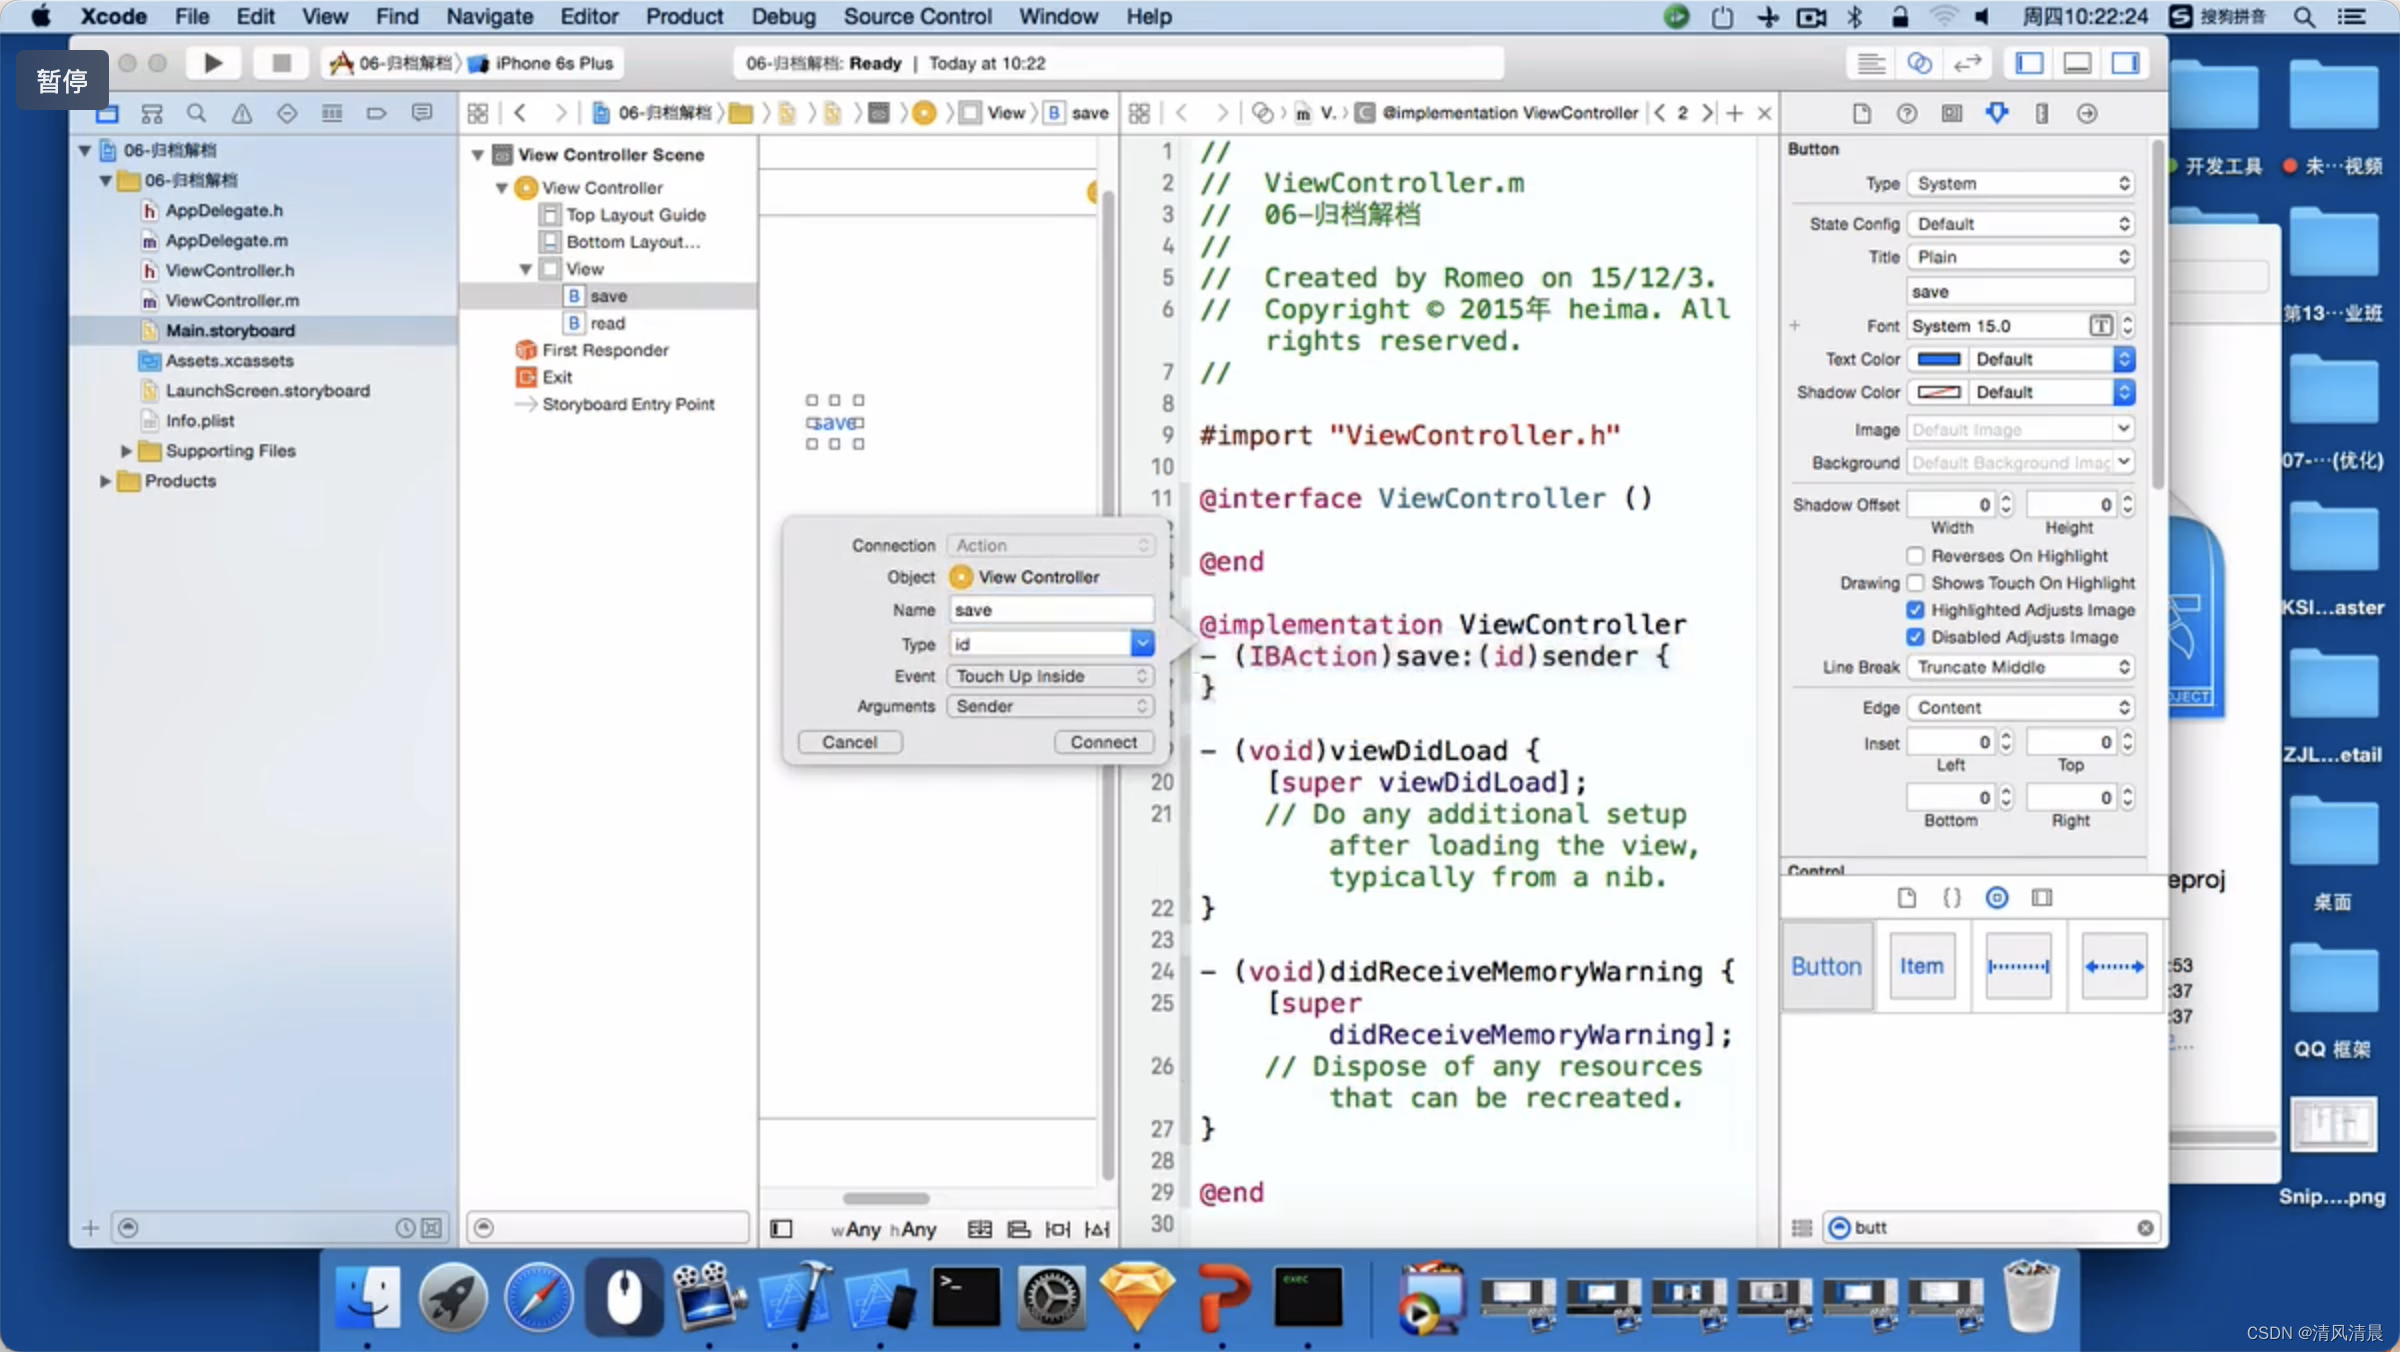Click the Show Inspectors panel icon
Screen dimensions: 2400x1352
point(2128,63)
